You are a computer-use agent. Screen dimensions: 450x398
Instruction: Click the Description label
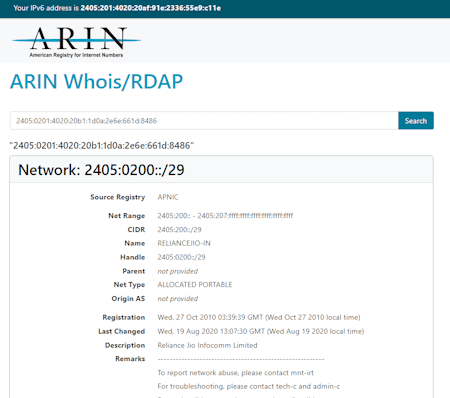click(125, 345)
